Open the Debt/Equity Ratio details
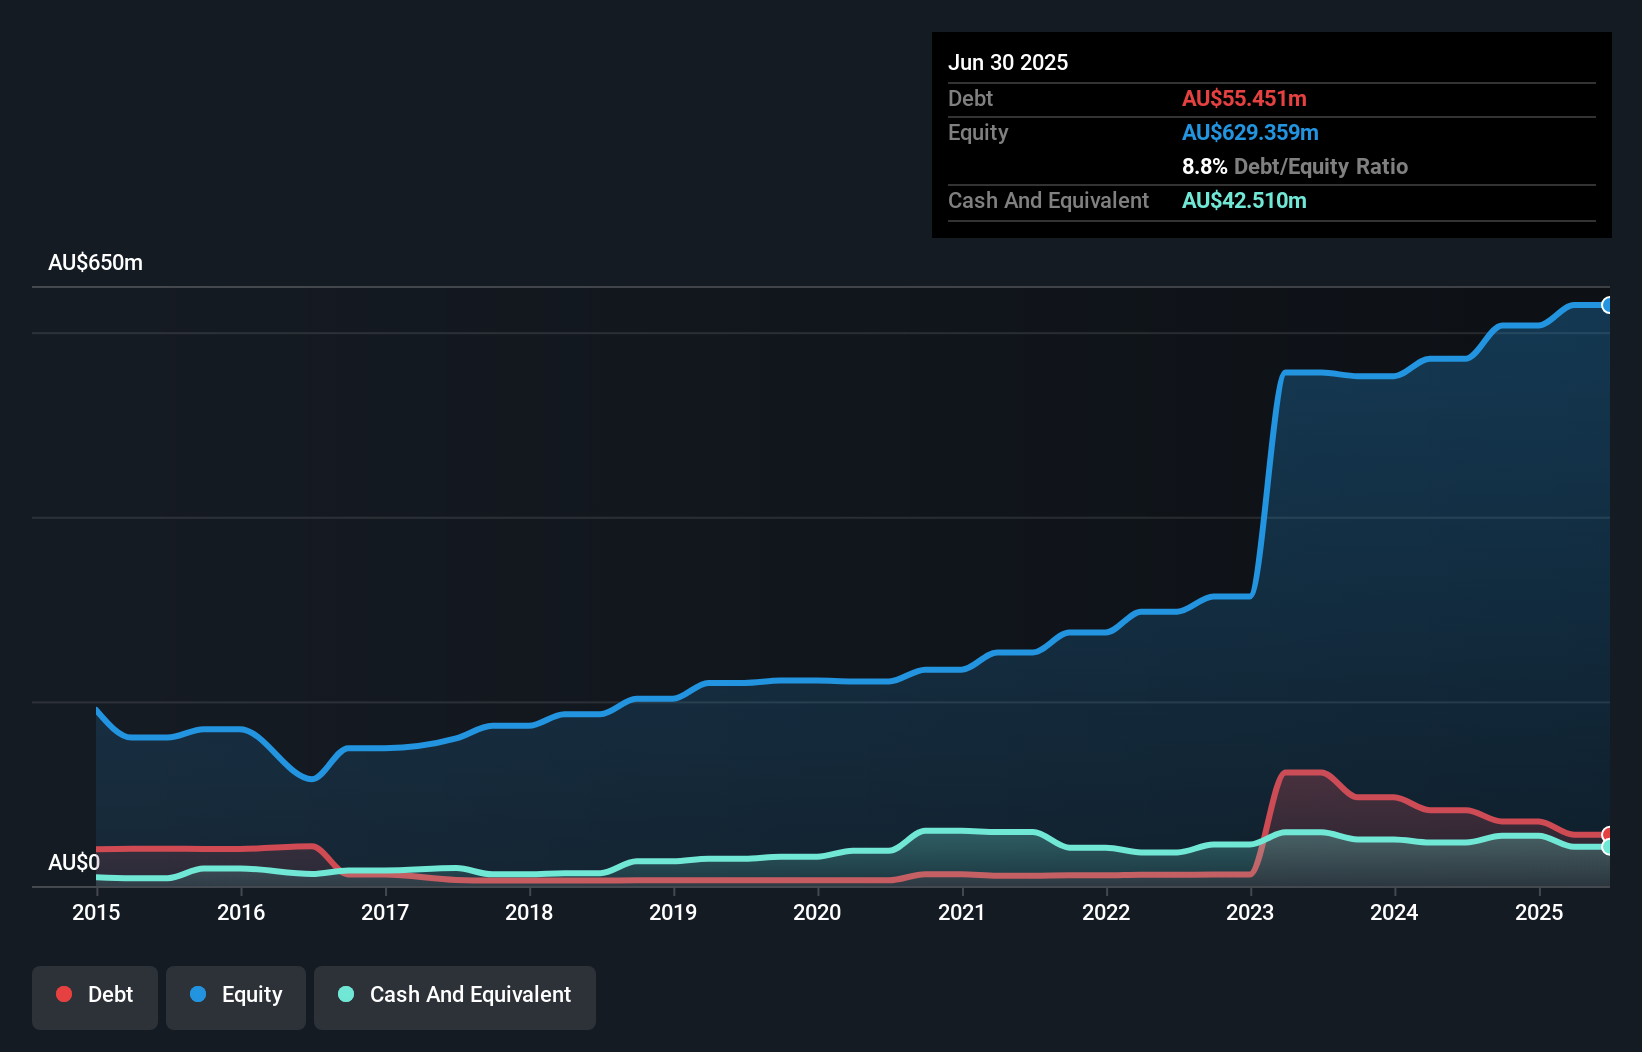This screenshot has width=1642, height=1052. coord(1295,166)
